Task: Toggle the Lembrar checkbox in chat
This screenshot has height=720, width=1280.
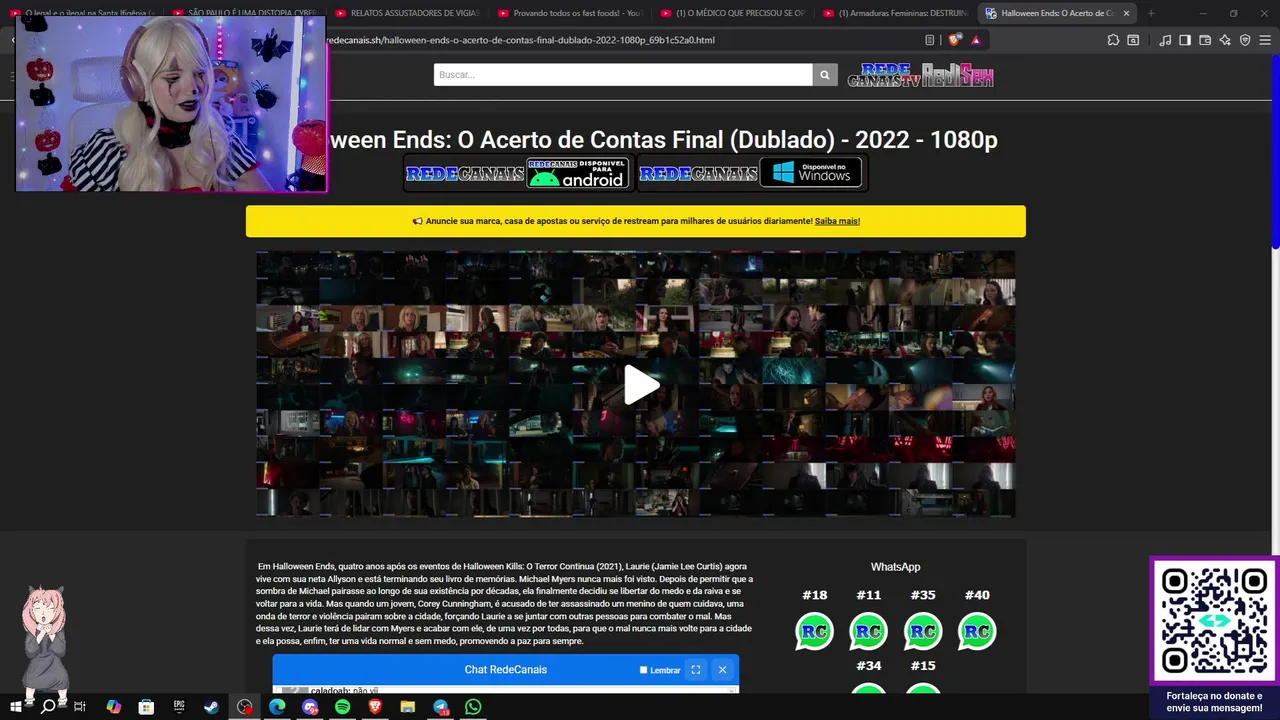Action: point(643,670)
